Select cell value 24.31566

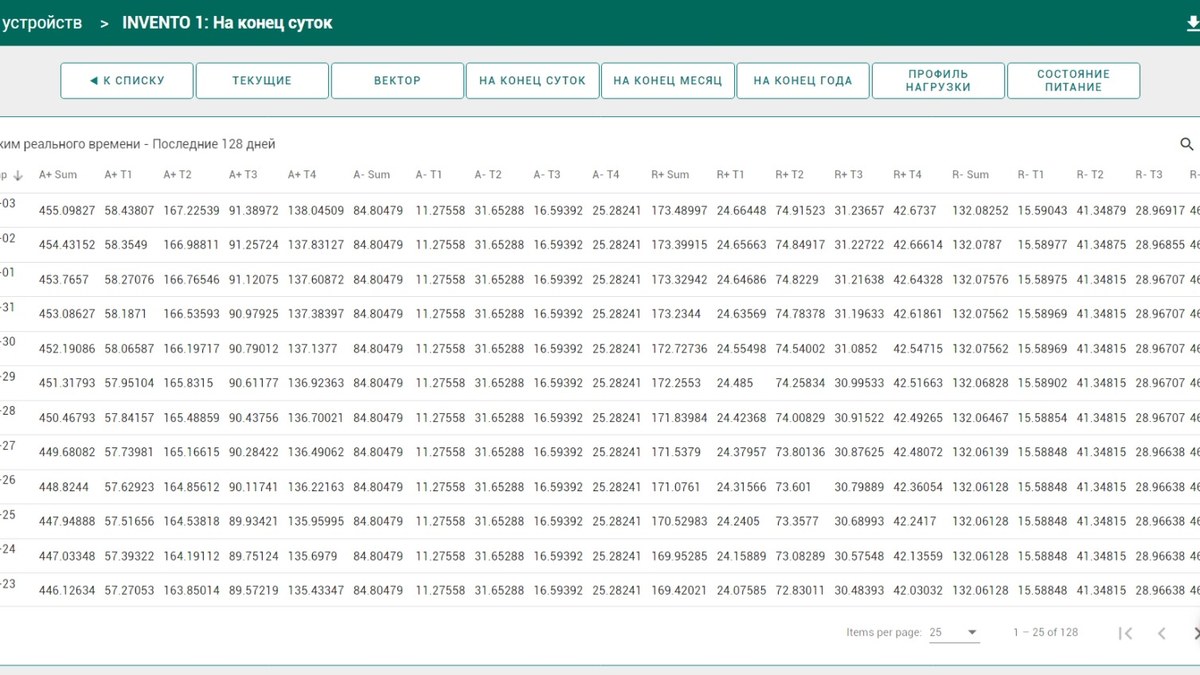point(742,487)
